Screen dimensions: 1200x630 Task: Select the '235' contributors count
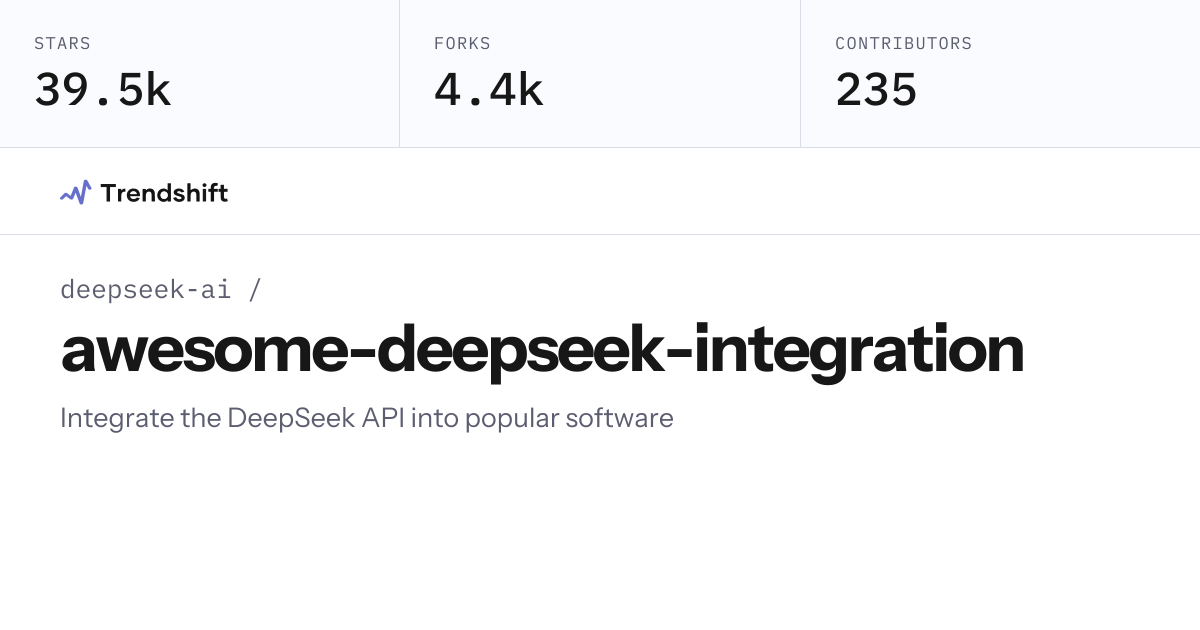pos(876,90)
